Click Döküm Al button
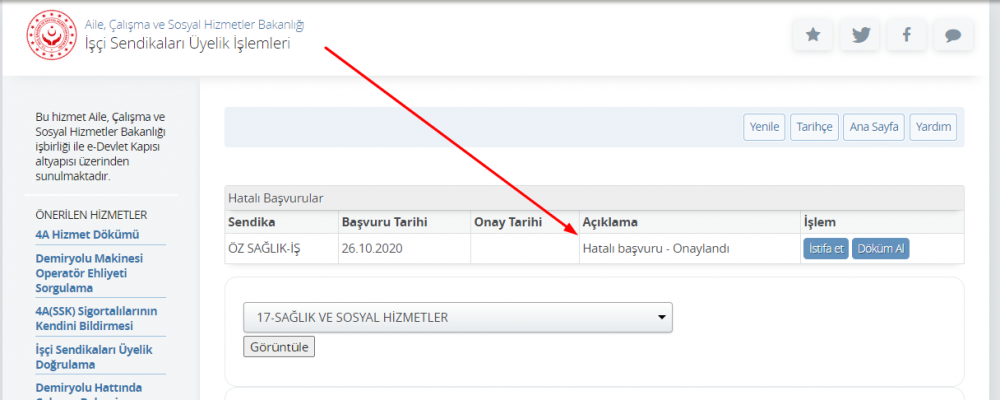Screen dimensions: 1000x400 pyautogui.click(x=880, y=249)
